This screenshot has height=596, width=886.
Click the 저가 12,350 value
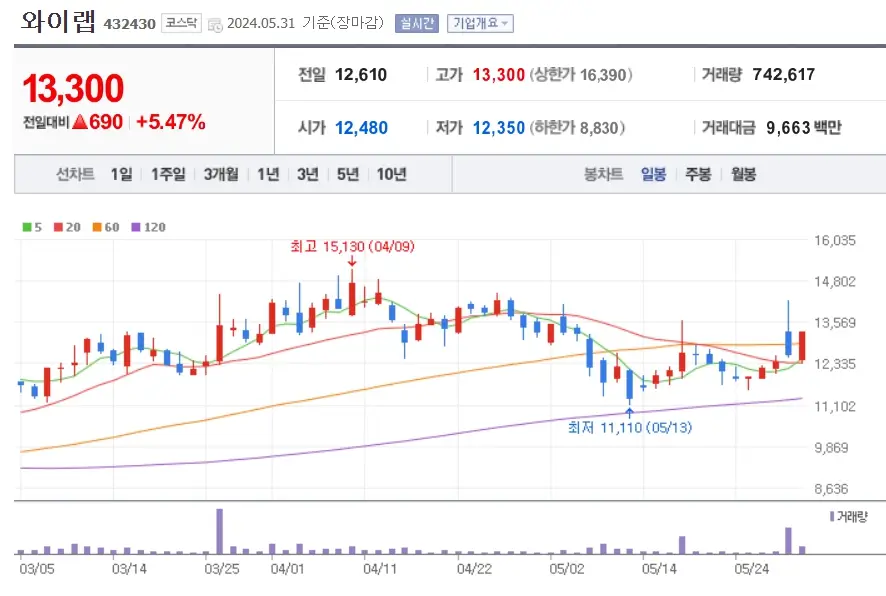[499, 128]
